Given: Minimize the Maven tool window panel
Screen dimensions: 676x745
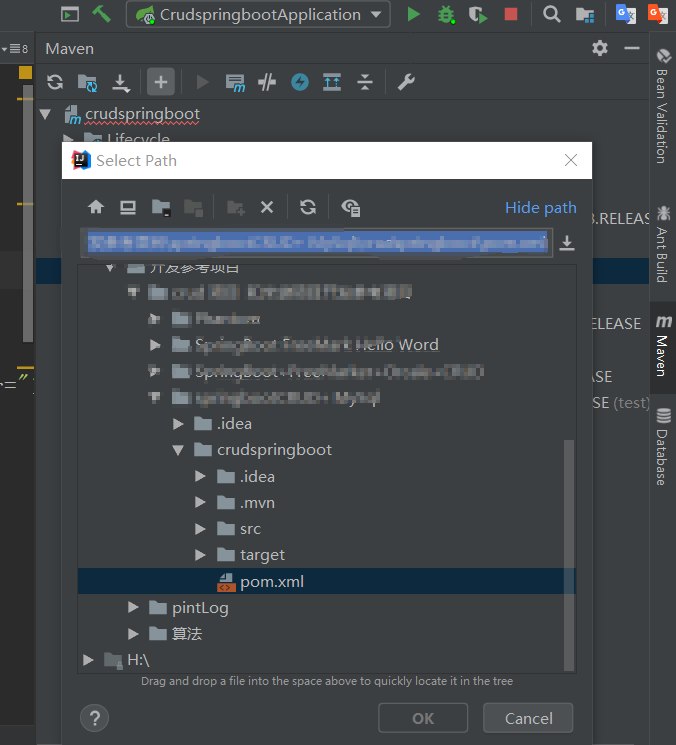Looking at the screenshot, I should click(x=632, y=48).
